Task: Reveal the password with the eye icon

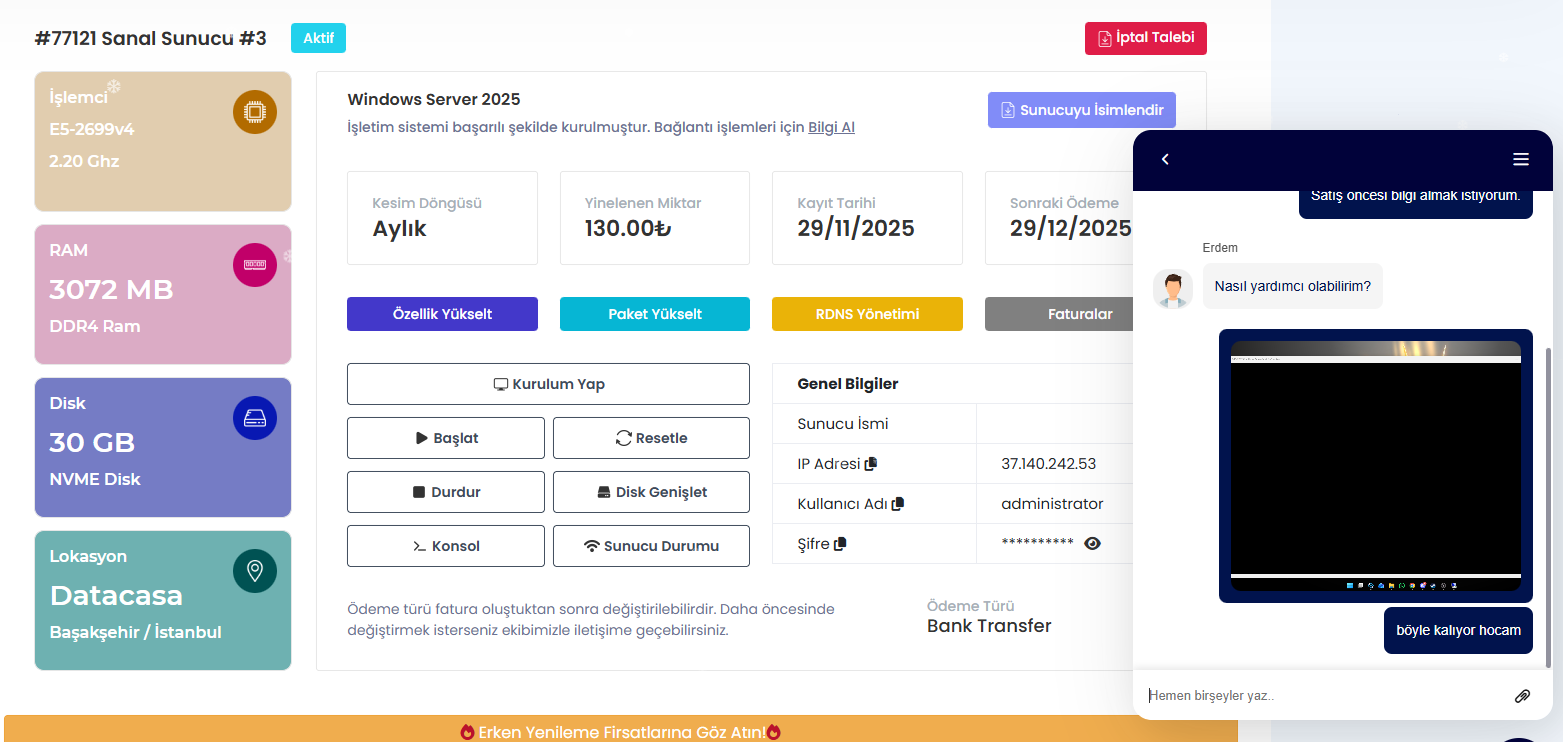Action: coord(1093,543)
